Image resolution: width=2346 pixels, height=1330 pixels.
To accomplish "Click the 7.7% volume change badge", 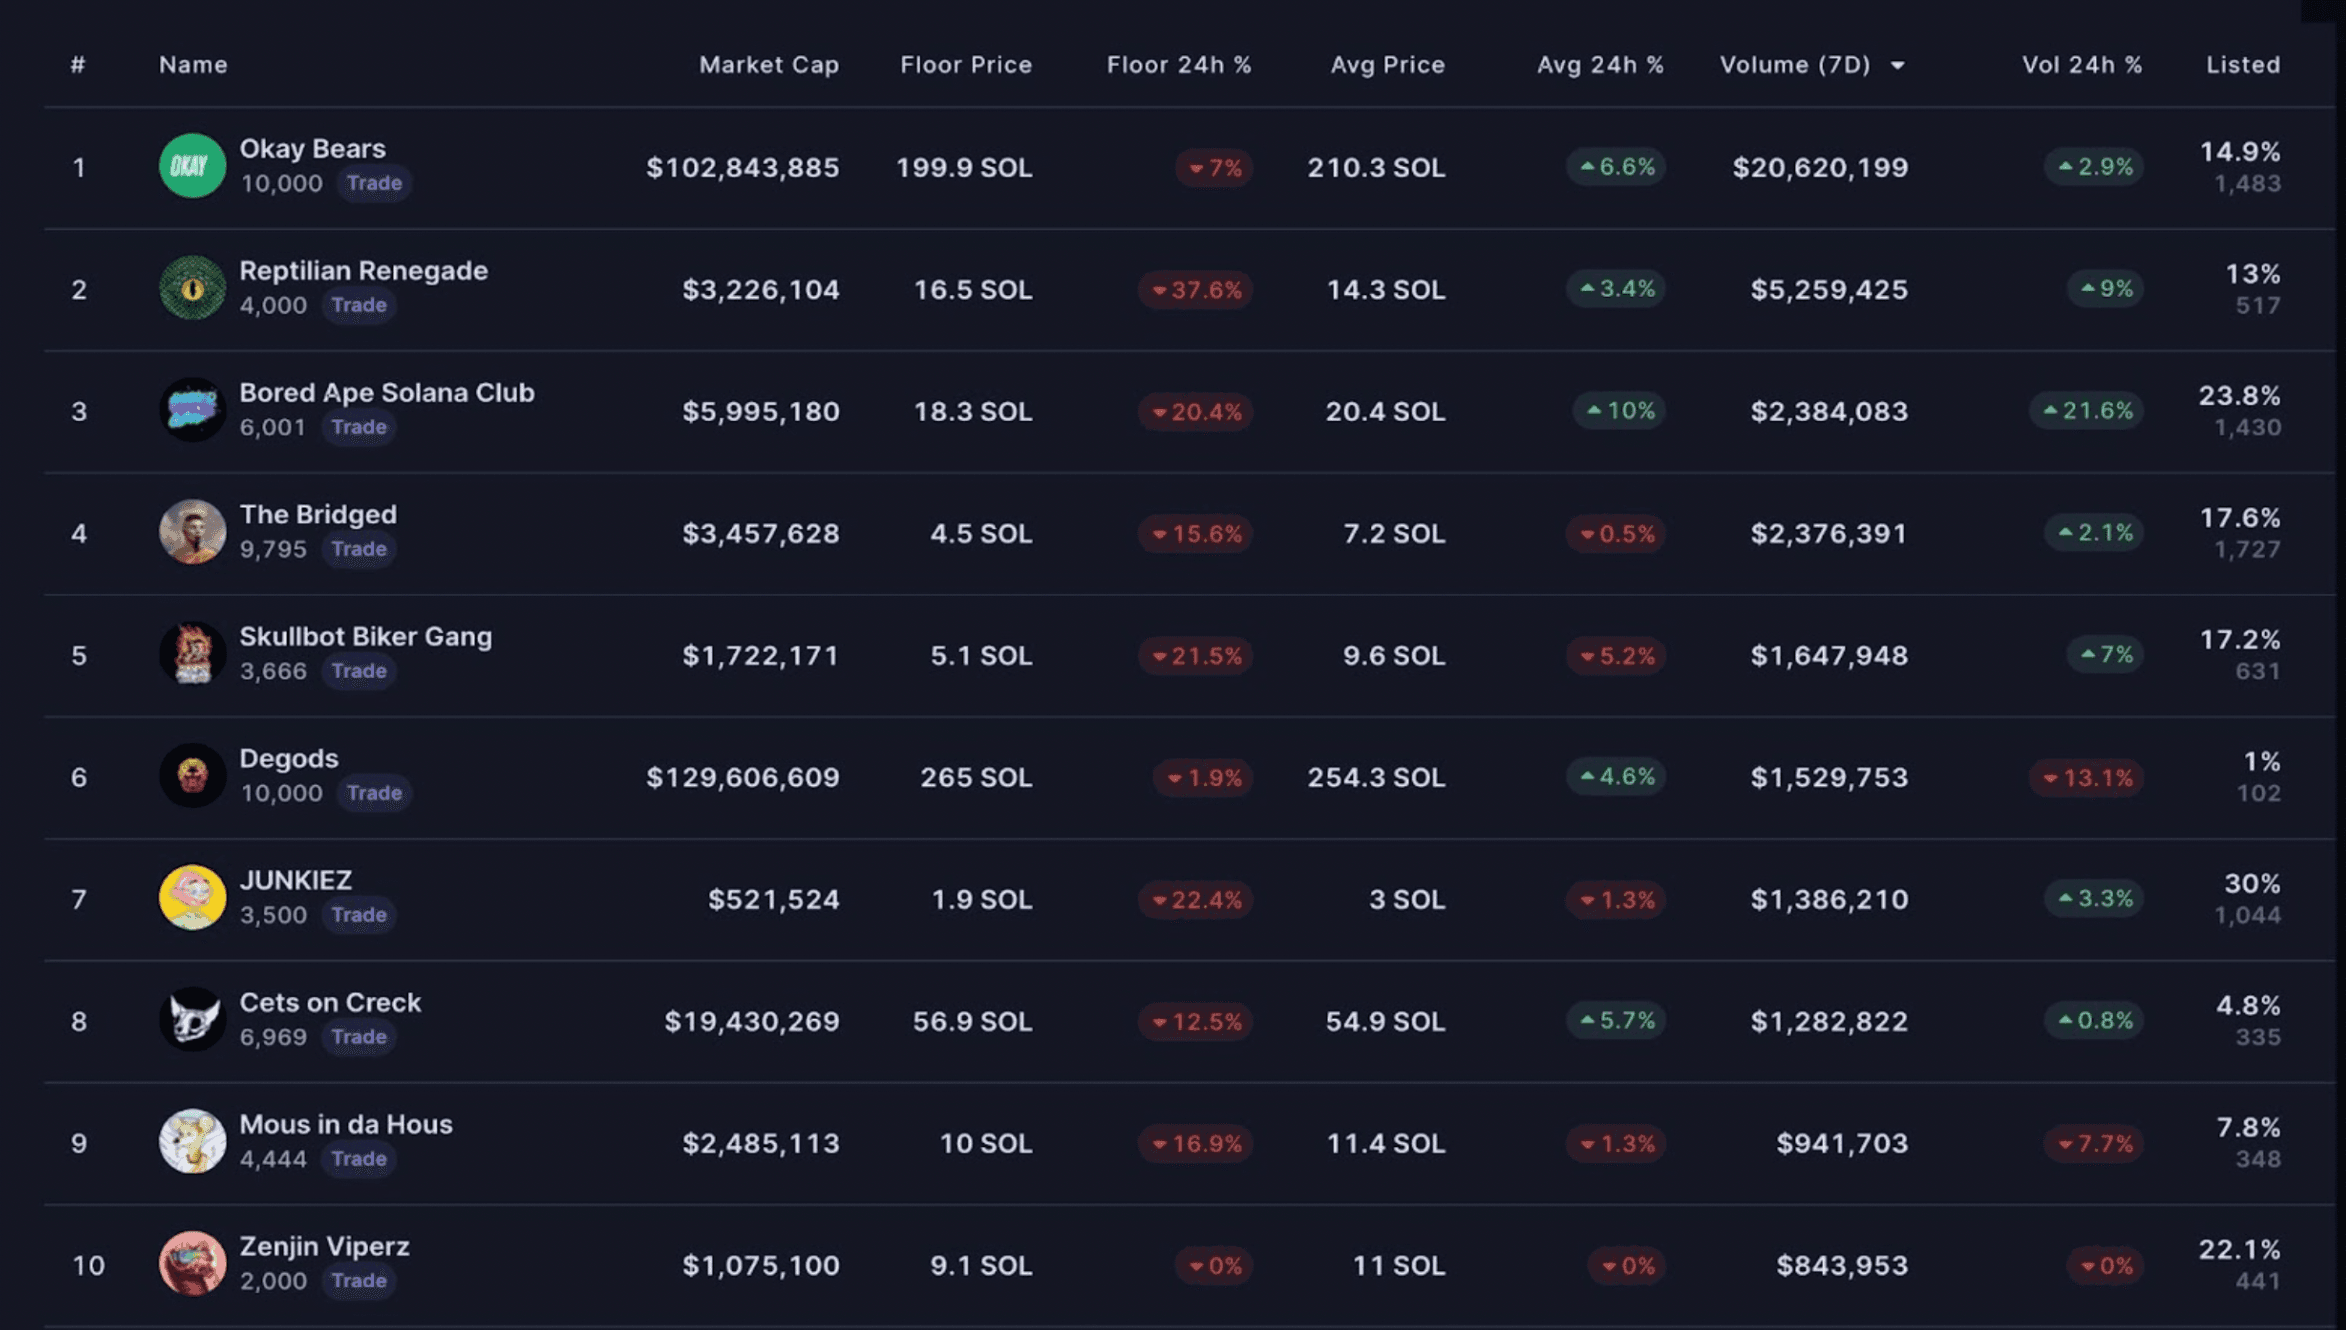I will (x=2094, y=1144).
